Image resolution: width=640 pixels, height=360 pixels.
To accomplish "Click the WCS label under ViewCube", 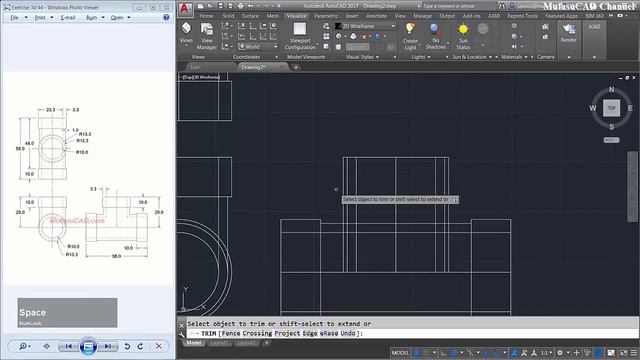I will (611, 140).
